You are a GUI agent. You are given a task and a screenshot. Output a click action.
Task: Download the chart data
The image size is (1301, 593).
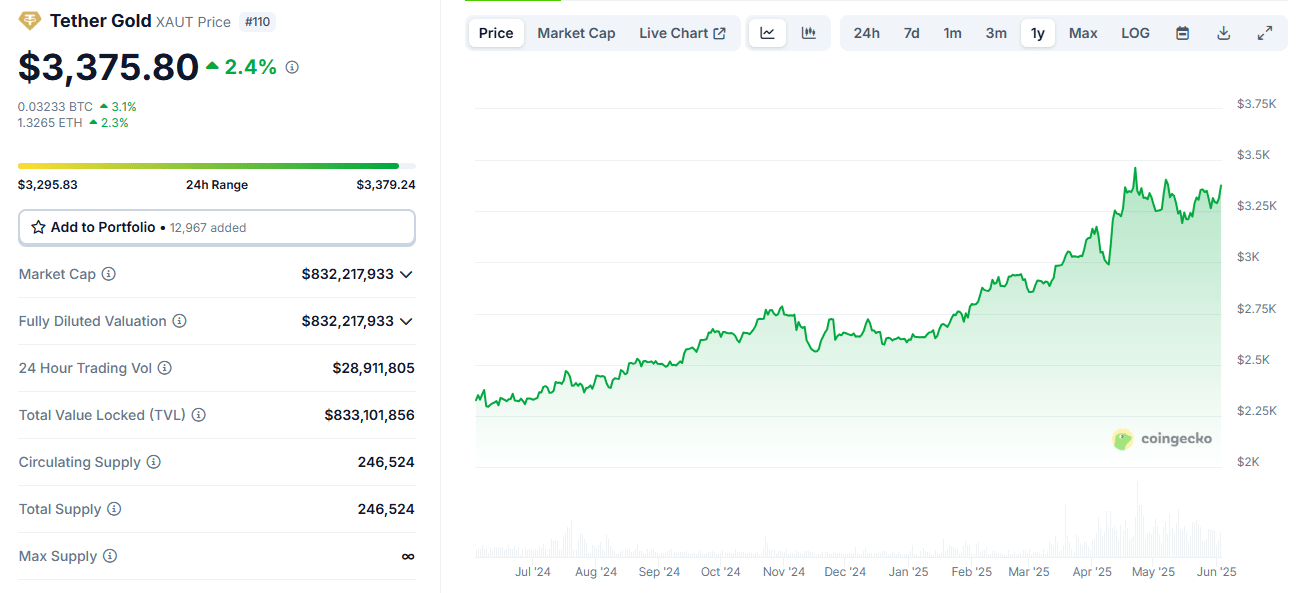coord(1223,33)
